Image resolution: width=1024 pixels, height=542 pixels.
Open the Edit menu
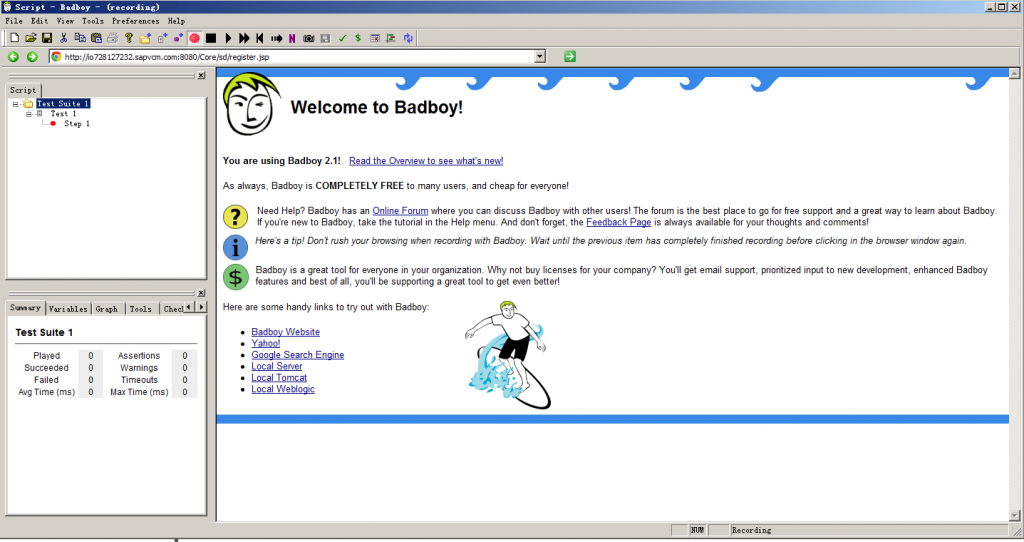click(39, 21)
